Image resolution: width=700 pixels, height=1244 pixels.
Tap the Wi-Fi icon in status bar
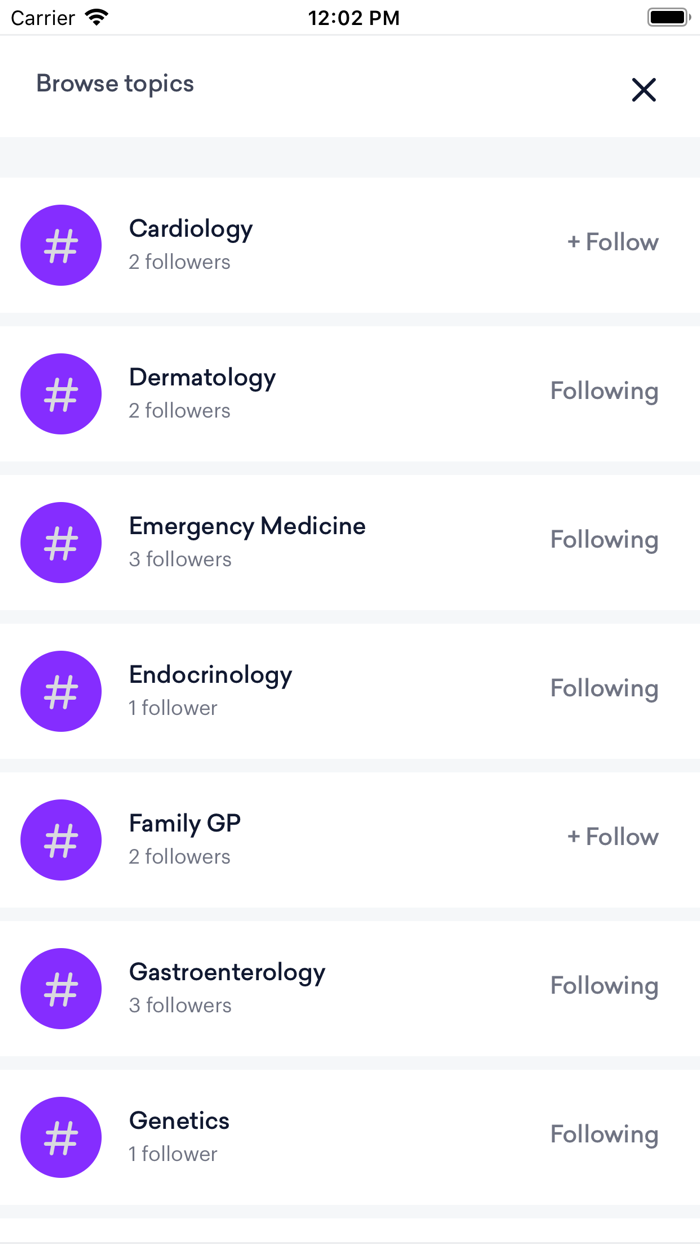pyautogui.click(x=97, y=15)
